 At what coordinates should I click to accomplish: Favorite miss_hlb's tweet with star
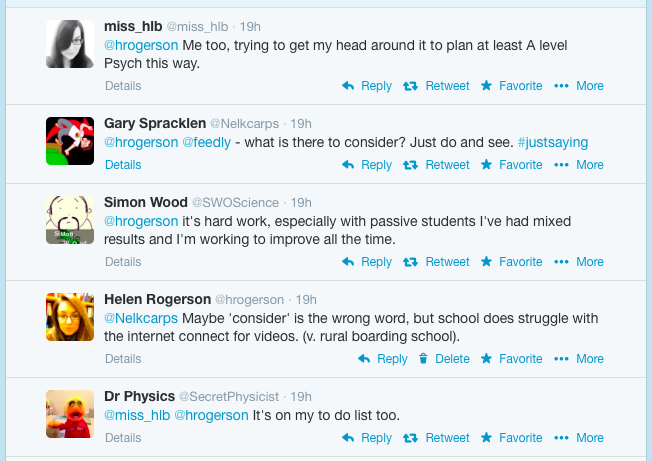tap(512, 86)
